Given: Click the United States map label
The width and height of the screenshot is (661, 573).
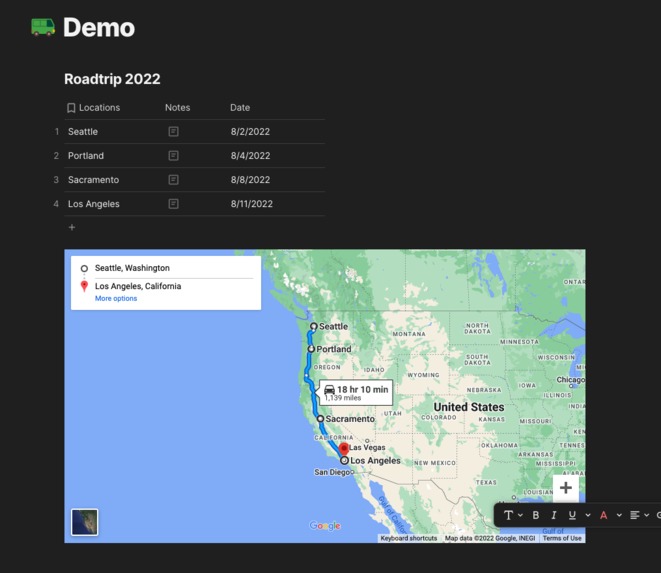Looking at the screenshot, I should 469,407.
